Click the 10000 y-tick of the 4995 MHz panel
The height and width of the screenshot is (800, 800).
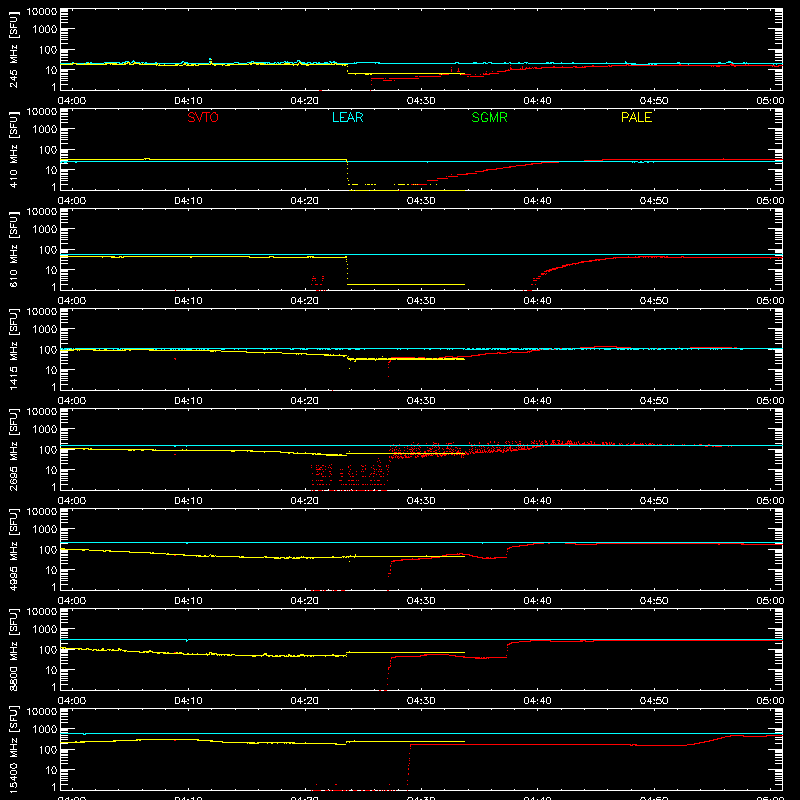point(42,512)
